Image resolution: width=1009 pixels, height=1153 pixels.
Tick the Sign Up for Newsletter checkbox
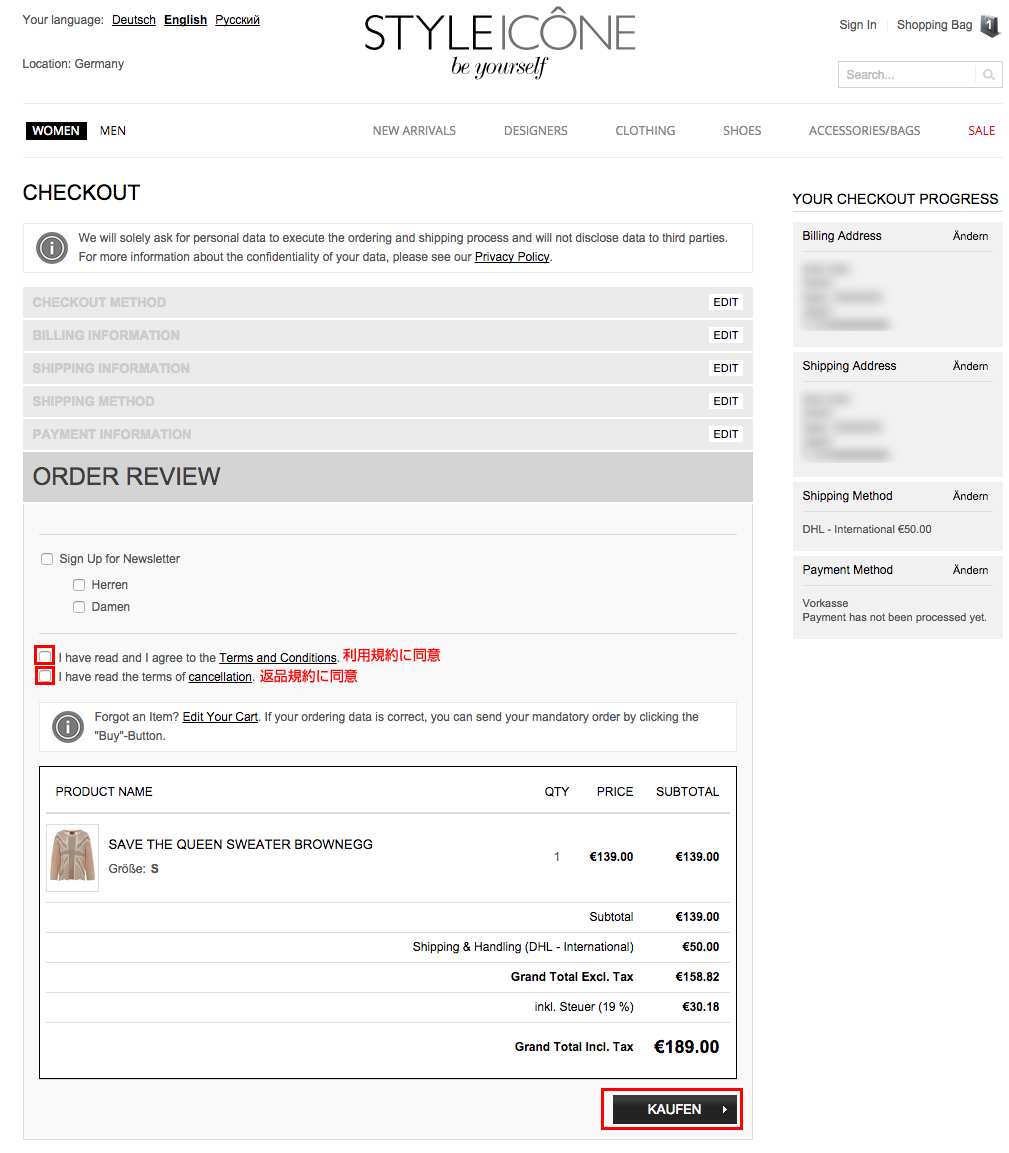pyautogui.click(x=47, y=559)
